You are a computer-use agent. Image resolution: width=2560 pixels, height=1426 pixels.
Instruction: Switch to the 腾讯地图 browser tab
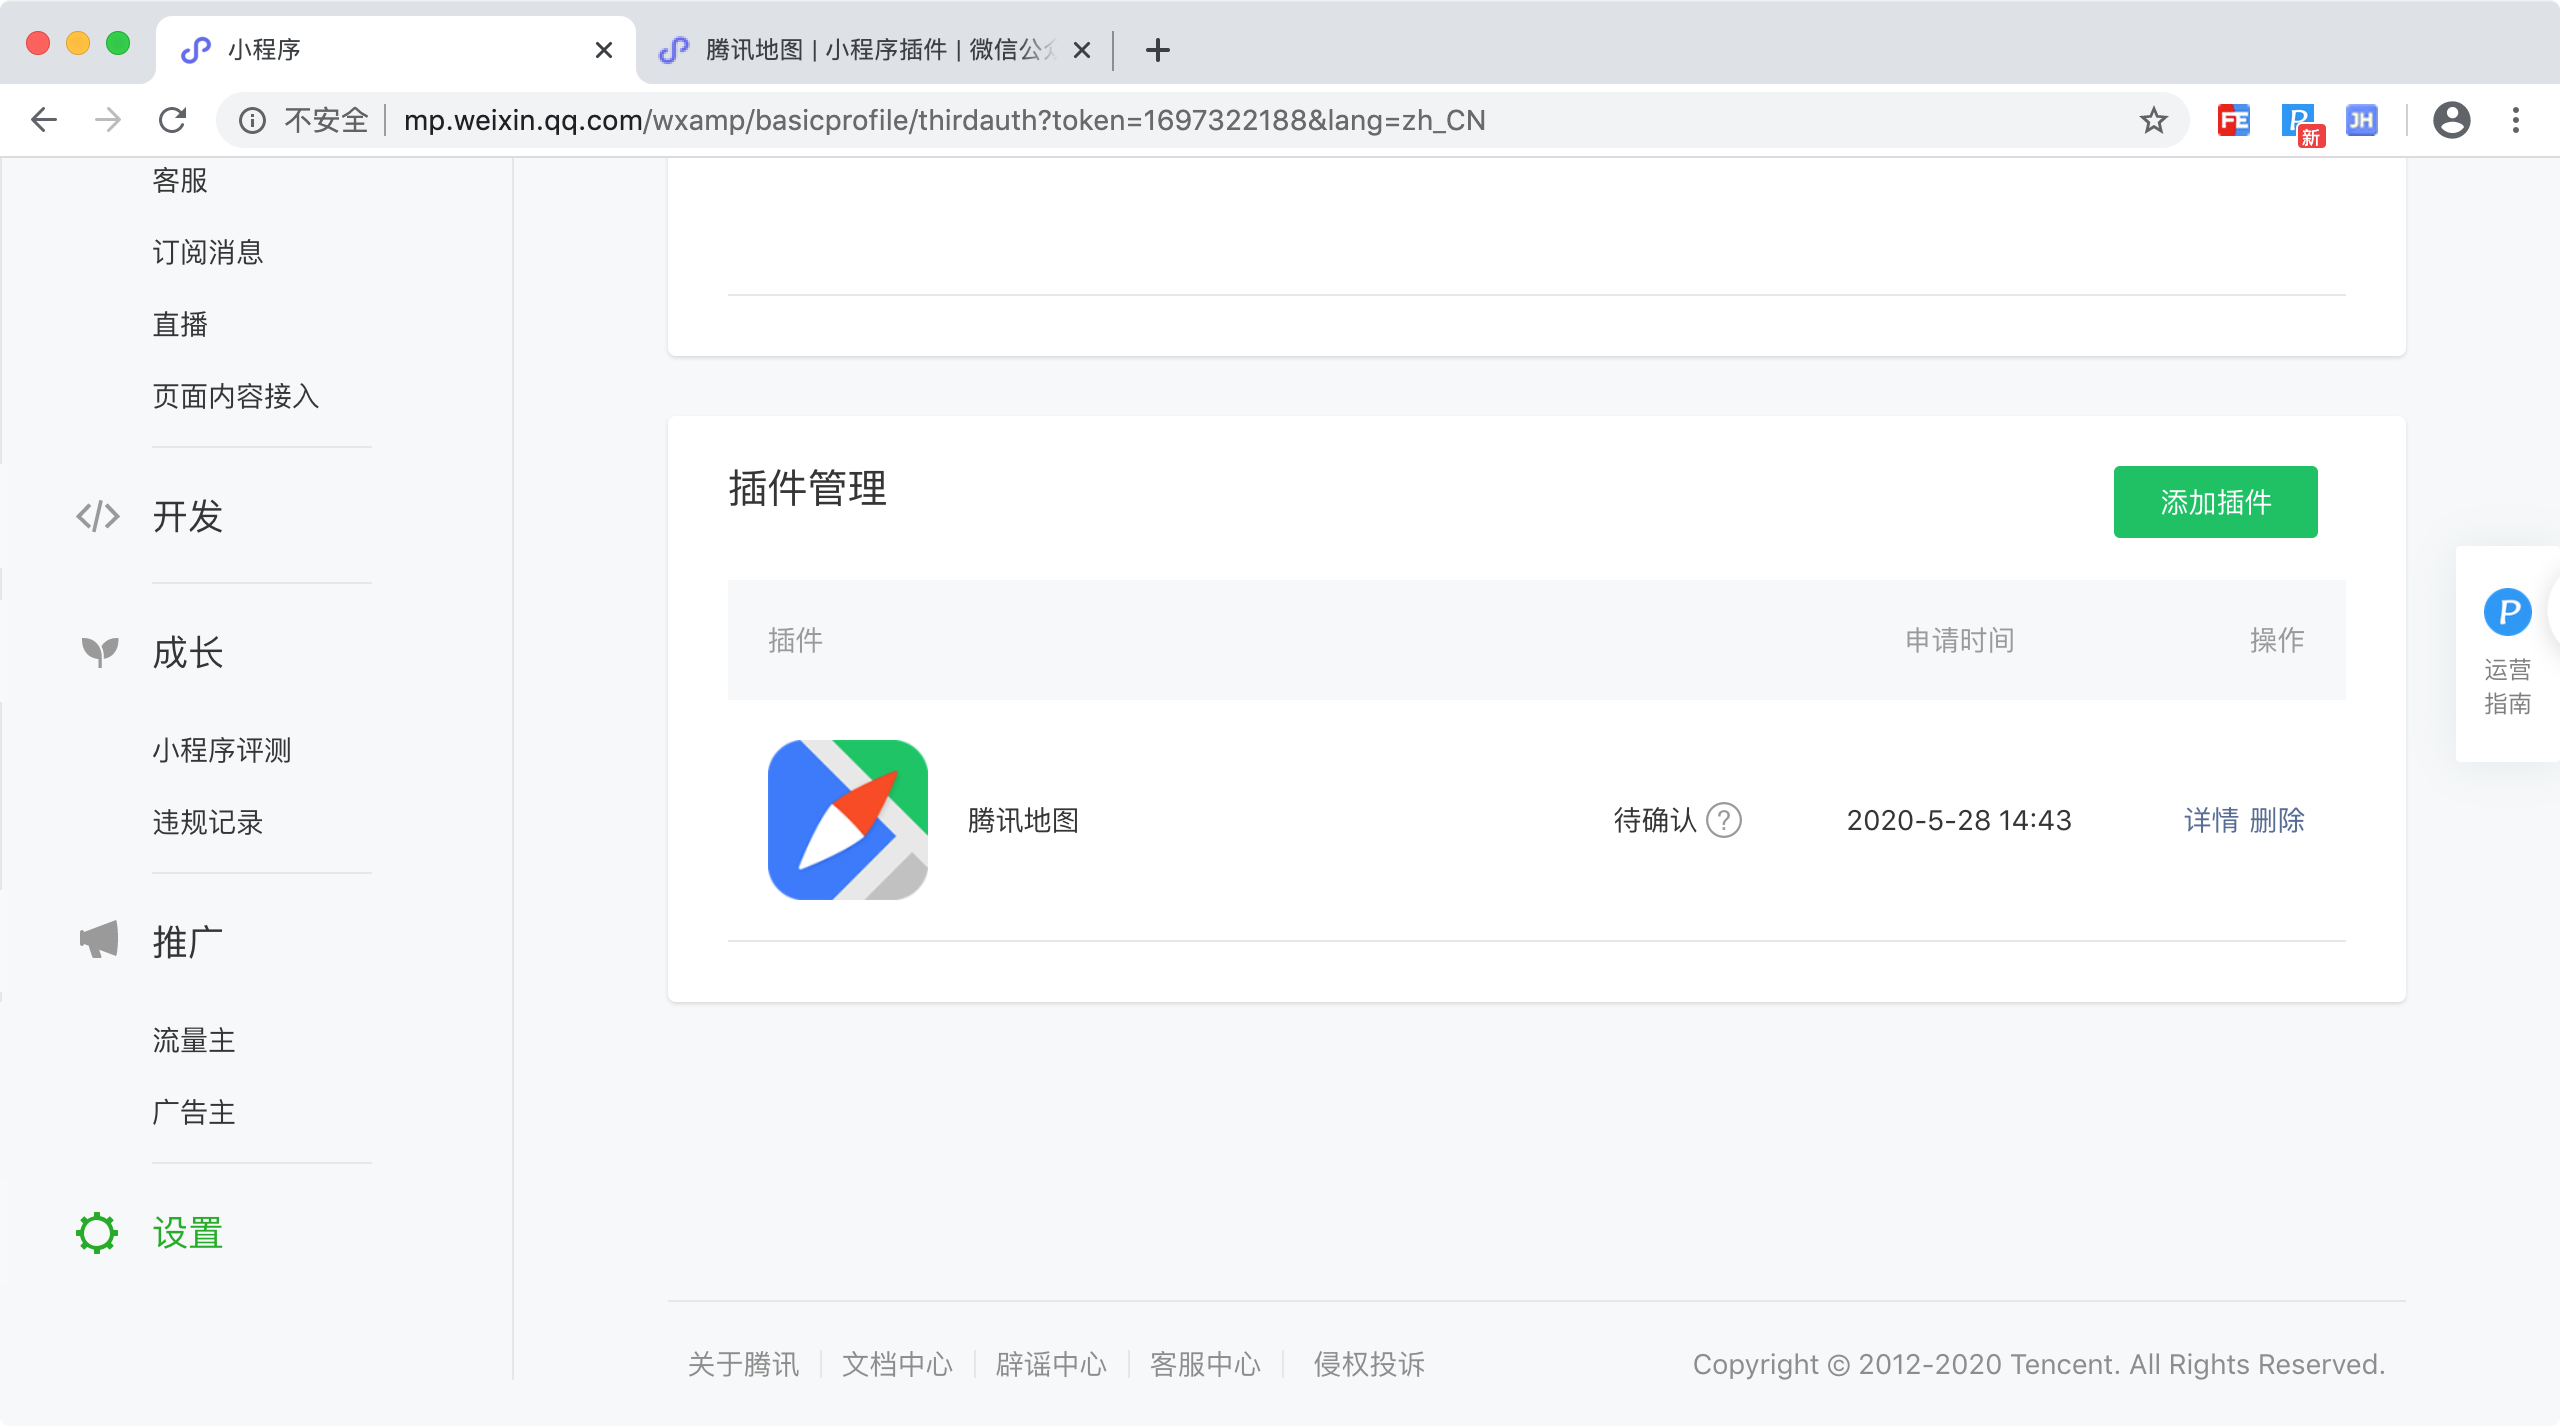pyautogui.click(x=870, y=49)
